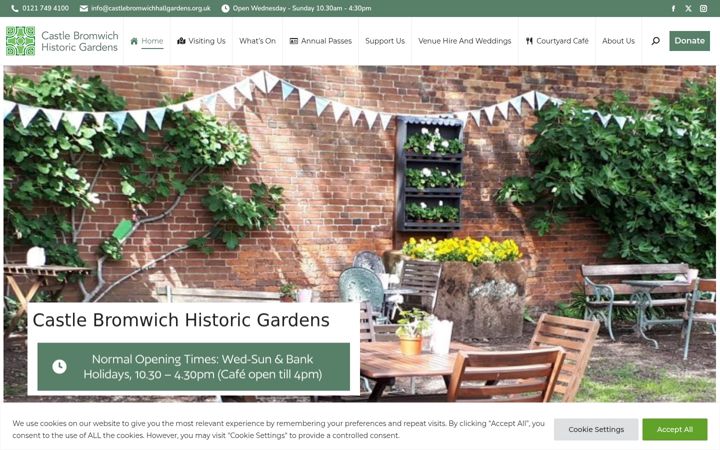The image size is (720, 450).
Task: Click the info@castlebromwichhallgardens.org.uk email link
Action: click(151, 8)
